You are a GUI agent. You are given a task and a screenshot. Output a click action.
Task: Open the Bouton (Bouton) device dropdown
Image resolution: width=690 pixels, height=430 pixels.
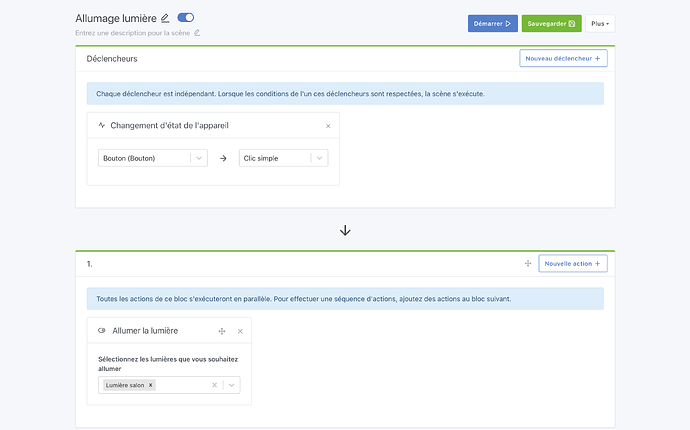point(198,158)
